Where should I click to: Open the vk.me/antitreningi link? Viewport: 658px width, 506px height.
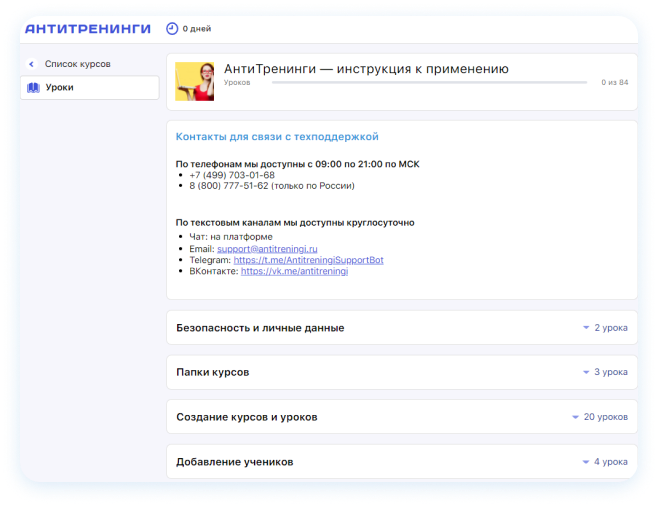coord(295,271)
